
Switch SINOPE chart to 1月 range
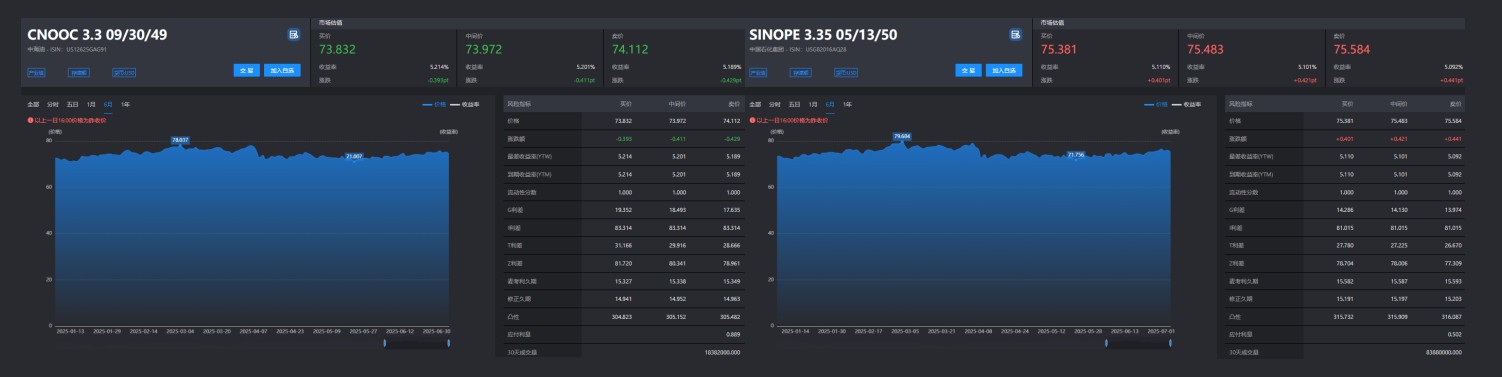click(814, 104)
